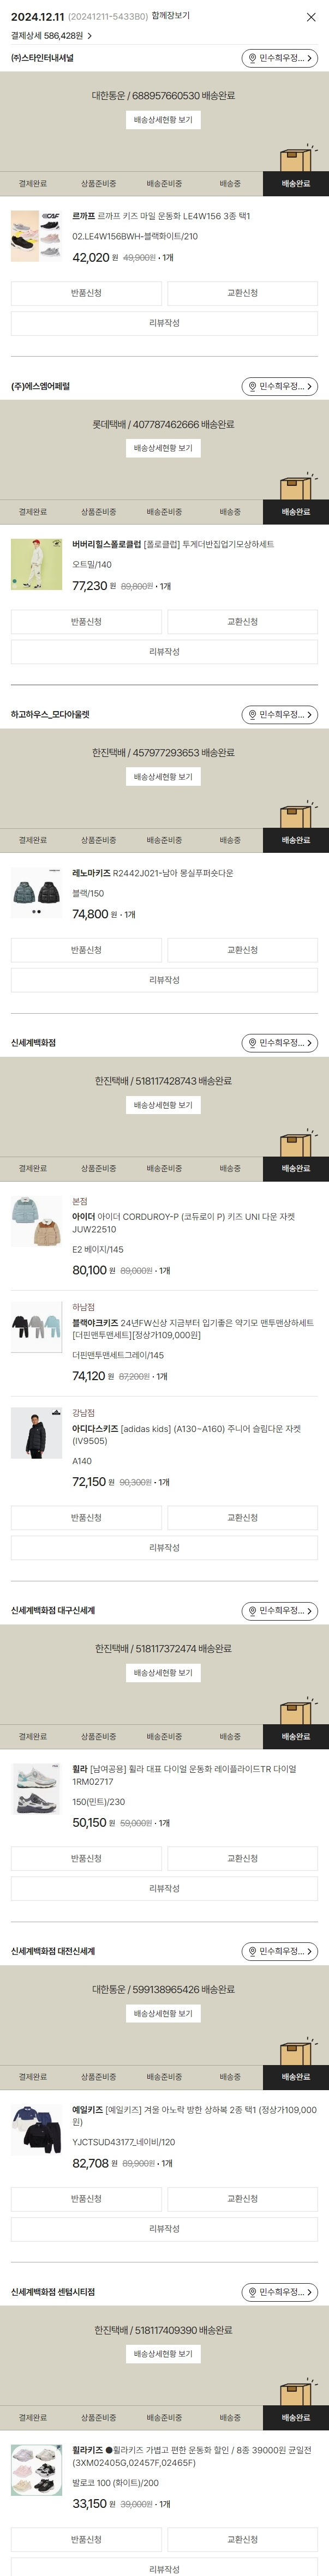Open 버버리힐스폴로클럽 padded set thumbnail
Image resolution: width=329 pixels, height=2576 pixels.
tap(37, 564)
